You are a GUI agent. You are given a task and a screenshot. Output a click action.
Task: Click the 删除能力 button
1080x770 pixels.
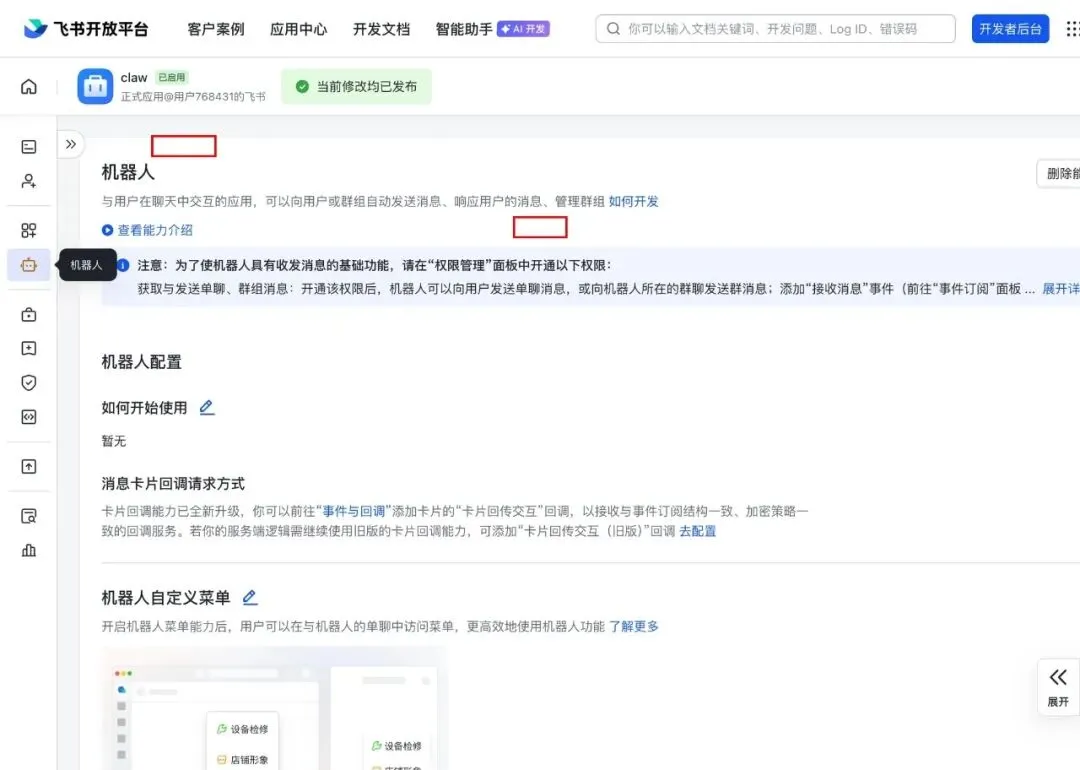click(1059, 174)
